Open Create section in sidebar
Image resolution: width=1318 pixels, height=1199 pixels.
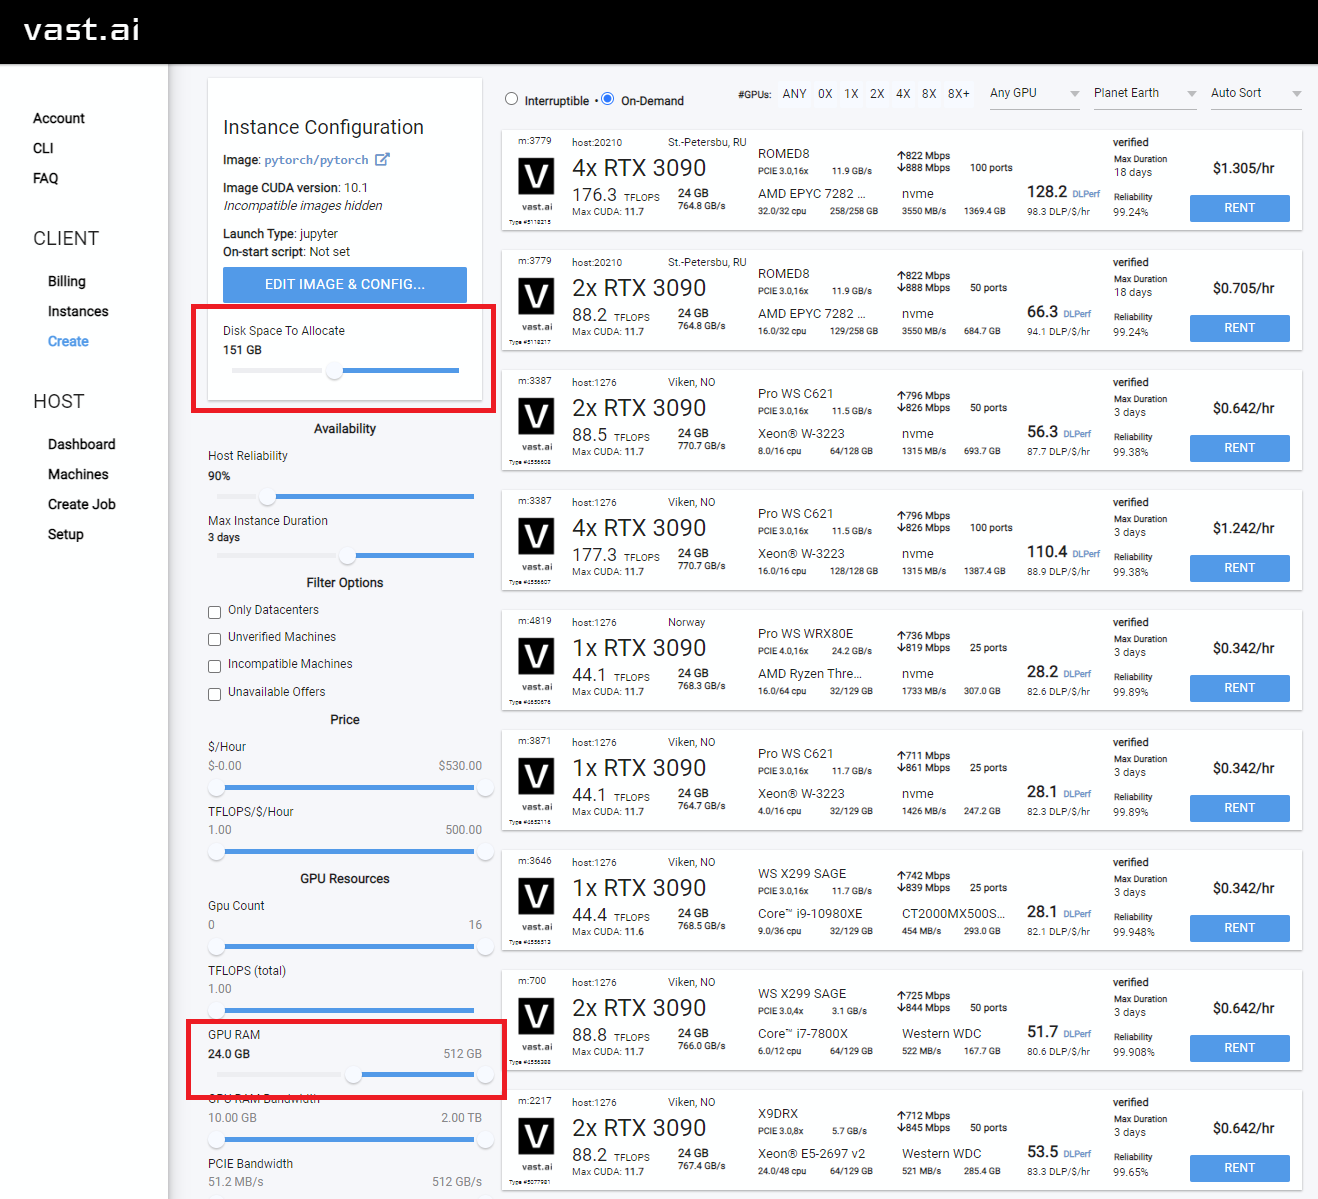point(68,341)
